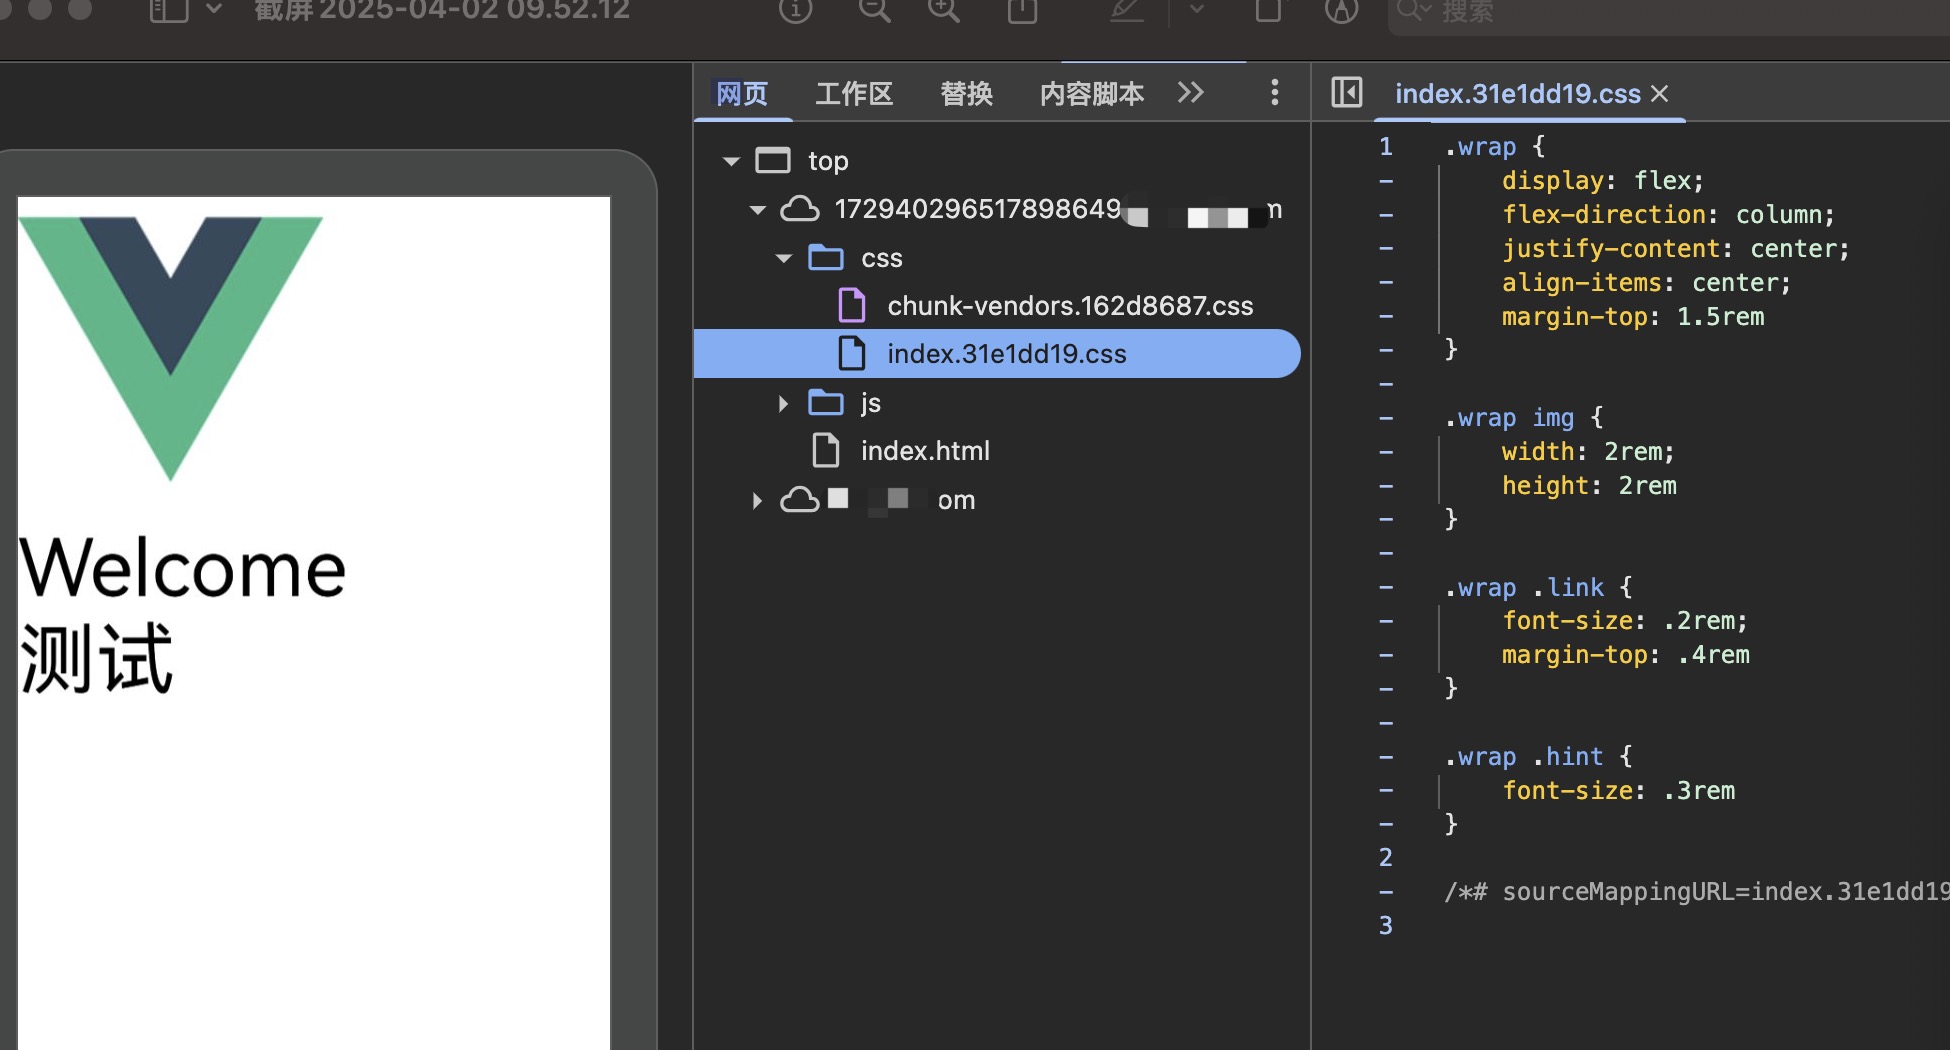Viewport: 1950px width, 1050px height.
Task: Open the markup options dropdown chevron
Action: [1197, 10]
